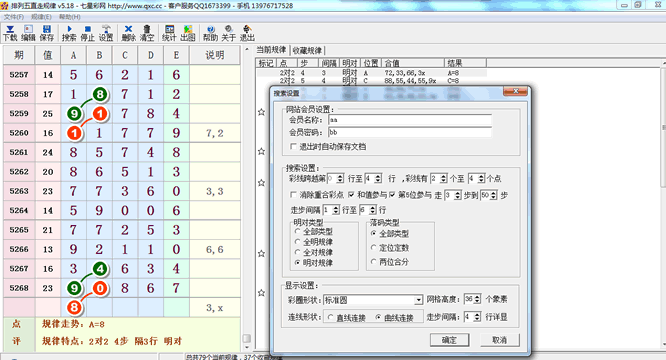Click the number table scrollbar up arrow
The height and width of the screenshot is (360, 666).
(x=247, y=50)
